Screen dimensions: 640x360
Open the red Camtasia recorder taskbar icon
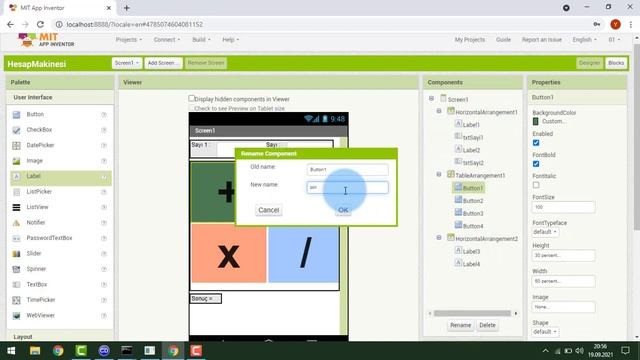(196, 351)
